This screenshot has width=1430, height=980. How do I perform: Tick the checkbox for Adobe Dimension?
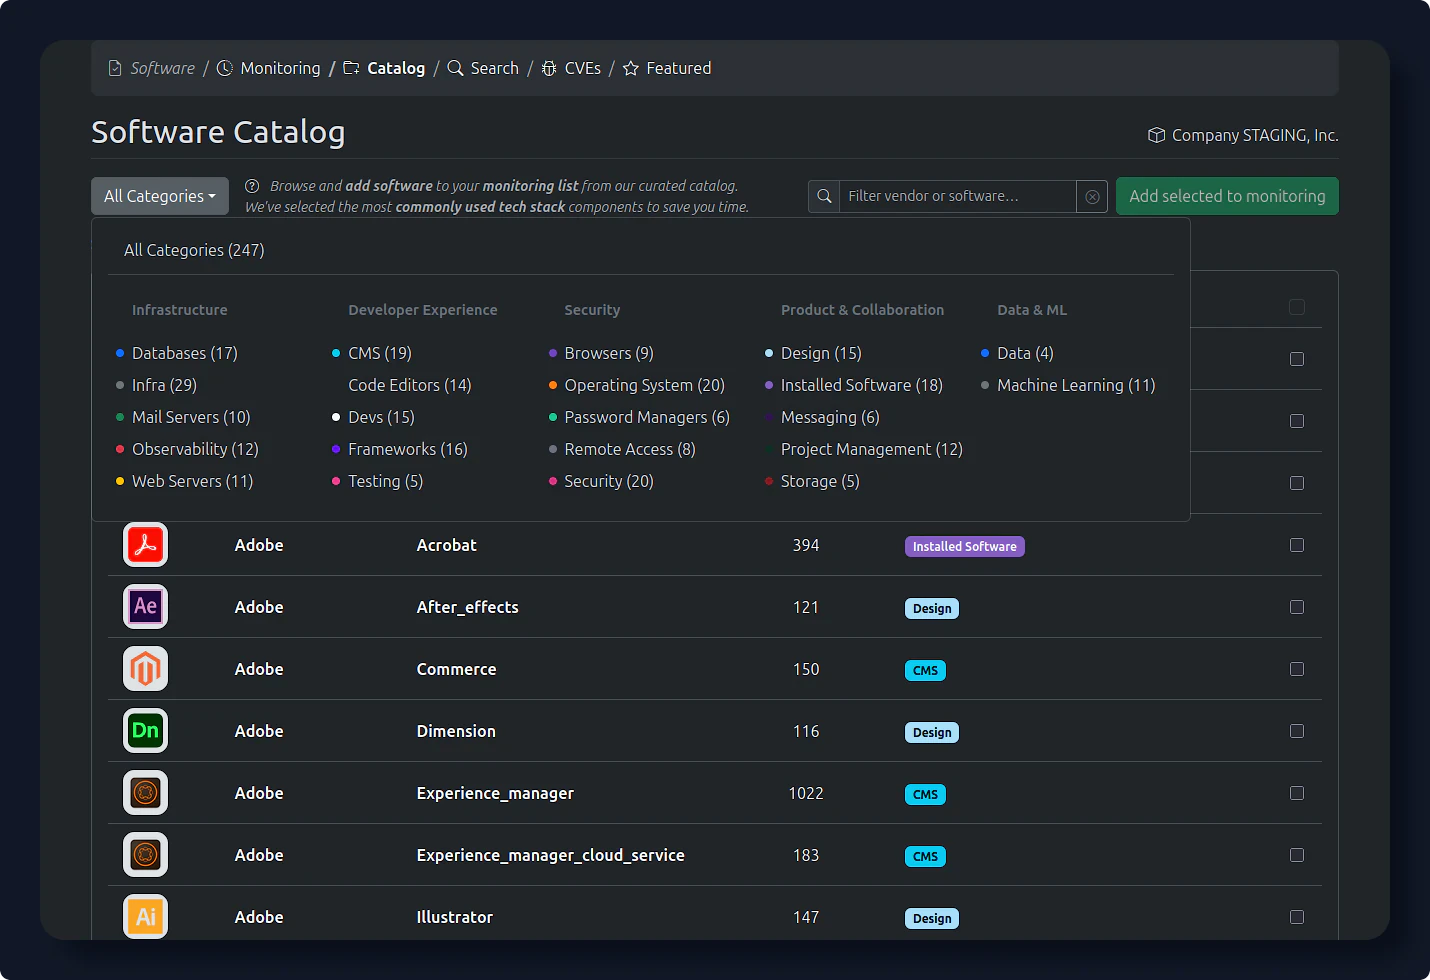[1297, 731]
